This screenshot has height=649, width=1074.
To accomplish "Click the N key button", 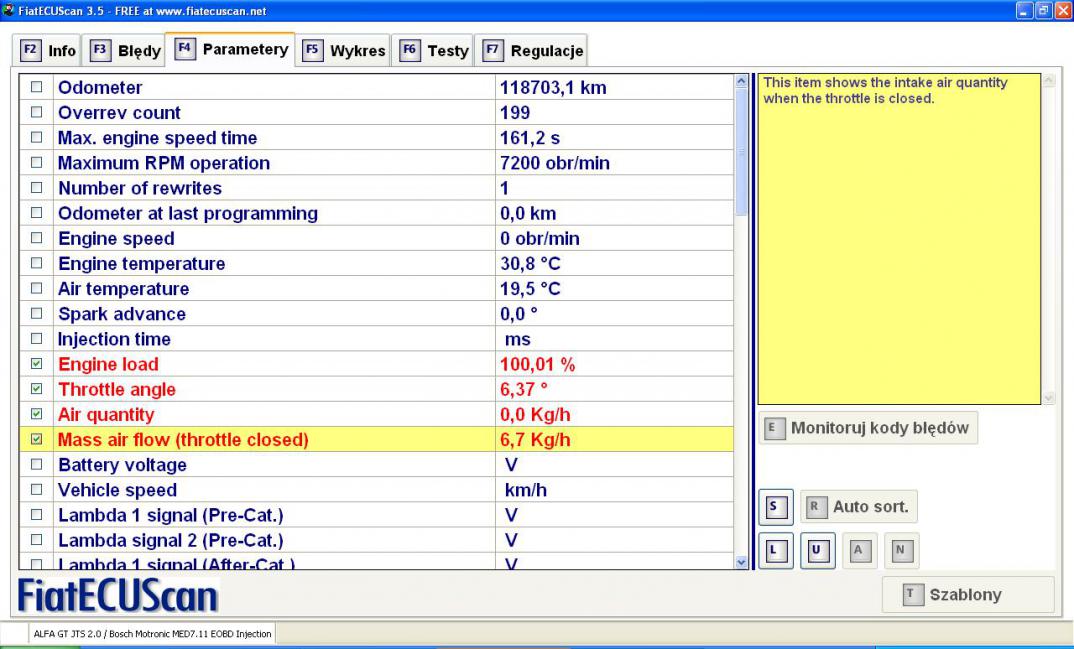I will coord(900,551).
